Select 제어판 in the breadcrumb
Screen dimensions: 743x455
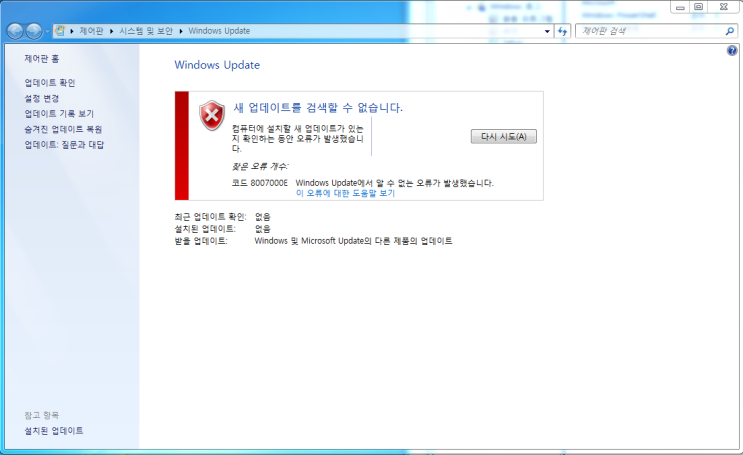(91, 31)
